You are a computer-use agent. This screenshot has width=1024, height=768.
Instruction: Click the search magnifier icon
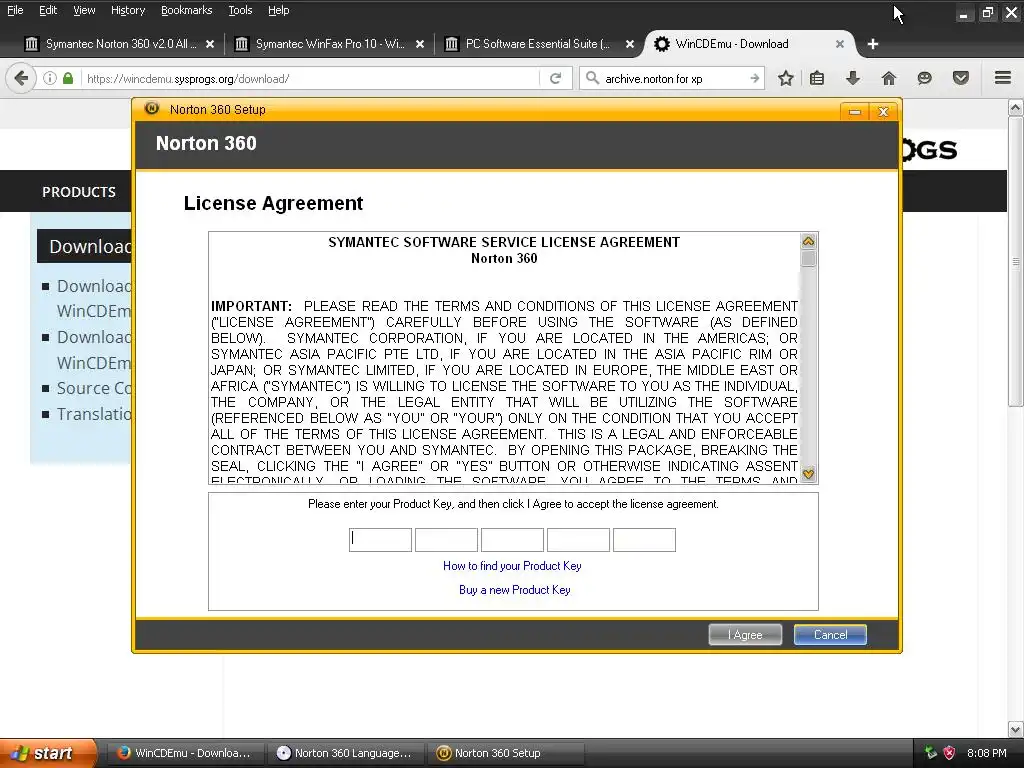click(592, 78)
